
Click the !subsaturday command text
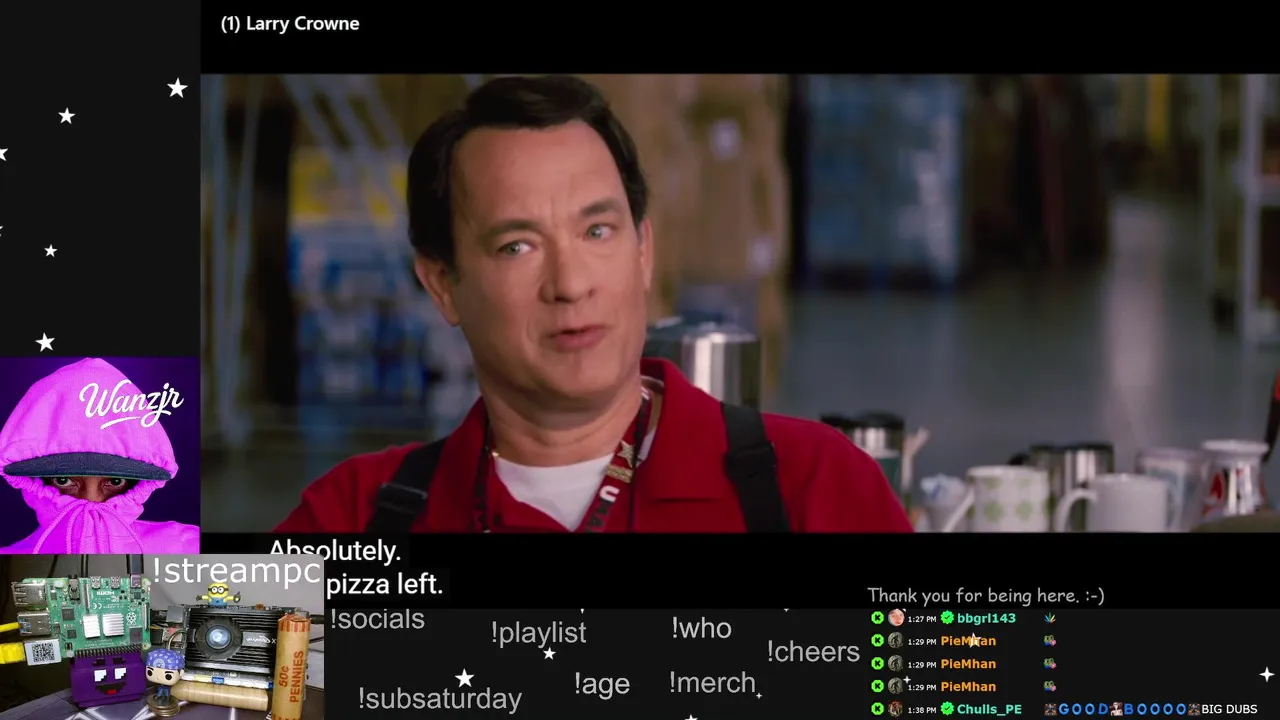(x=439, y=698)
